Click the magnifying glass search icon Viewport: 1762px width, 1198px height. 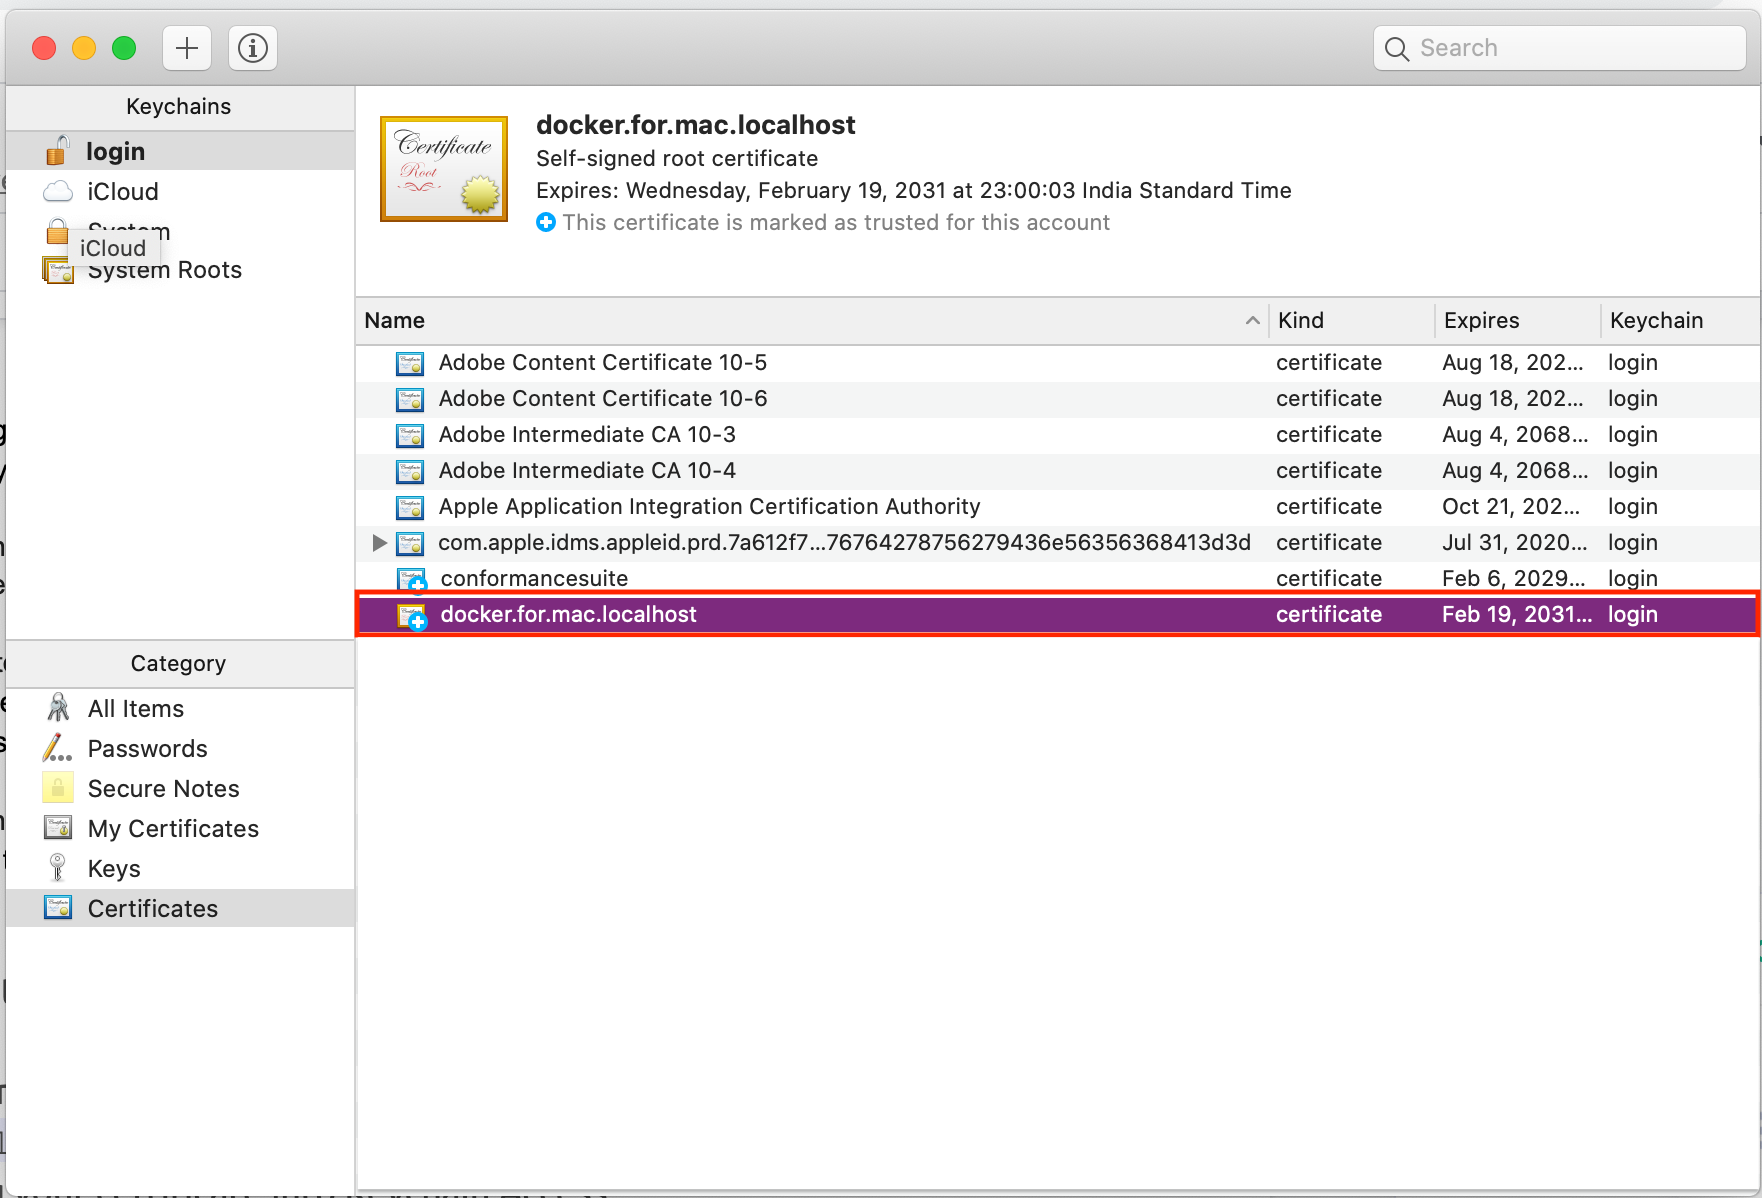click(1397, 49)
